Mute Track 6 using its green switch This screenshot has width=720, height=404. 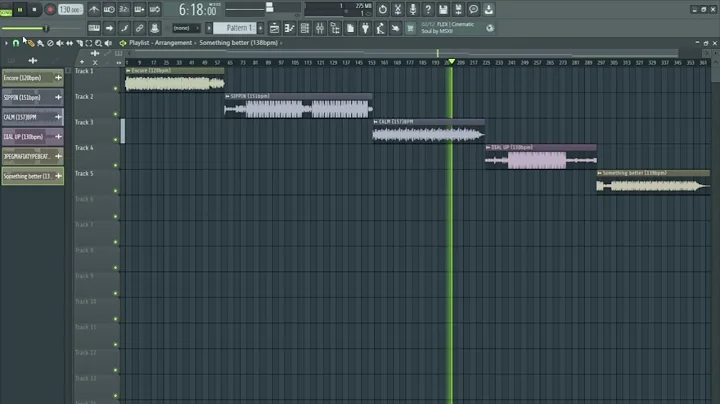116,217
